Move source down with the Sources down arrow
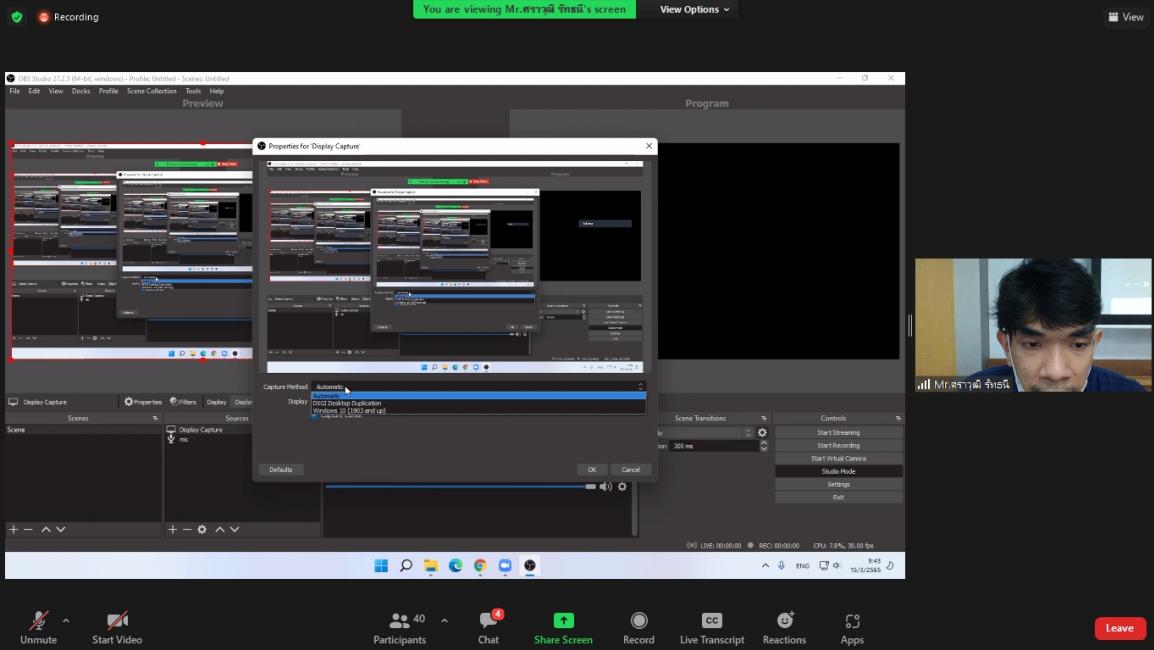Image resolution: width=1154 pixels, height=650 pixels. 235,529
